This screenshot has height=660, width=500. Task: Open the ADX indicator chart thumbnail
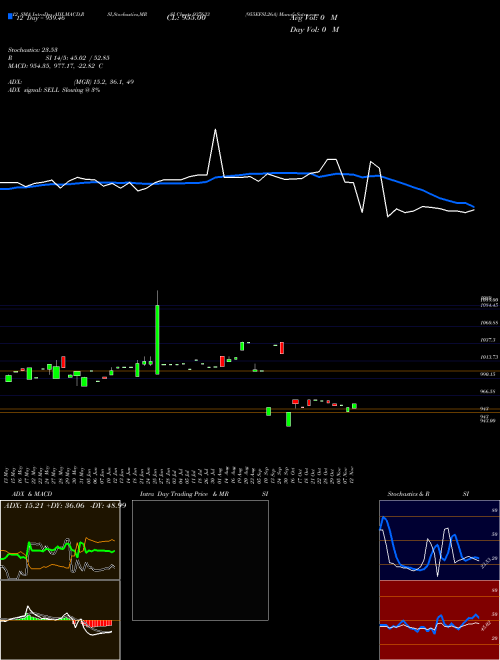[x=60, y=540]
